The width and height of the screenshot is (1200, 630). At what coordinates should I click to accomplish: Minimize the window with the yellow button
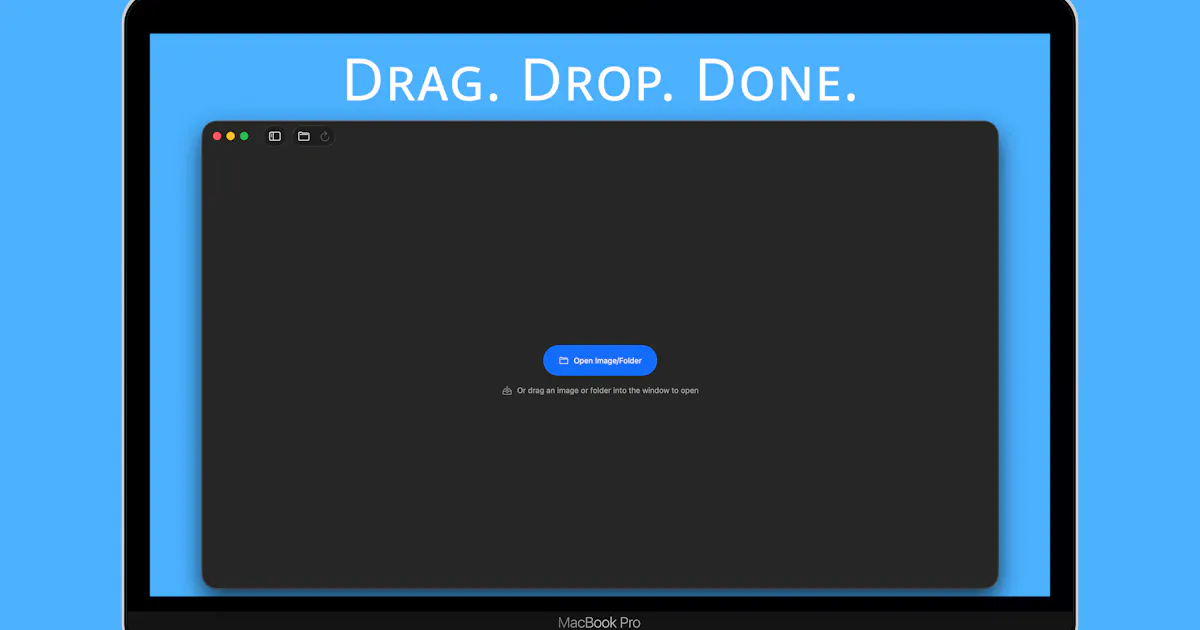coord(231,136)
